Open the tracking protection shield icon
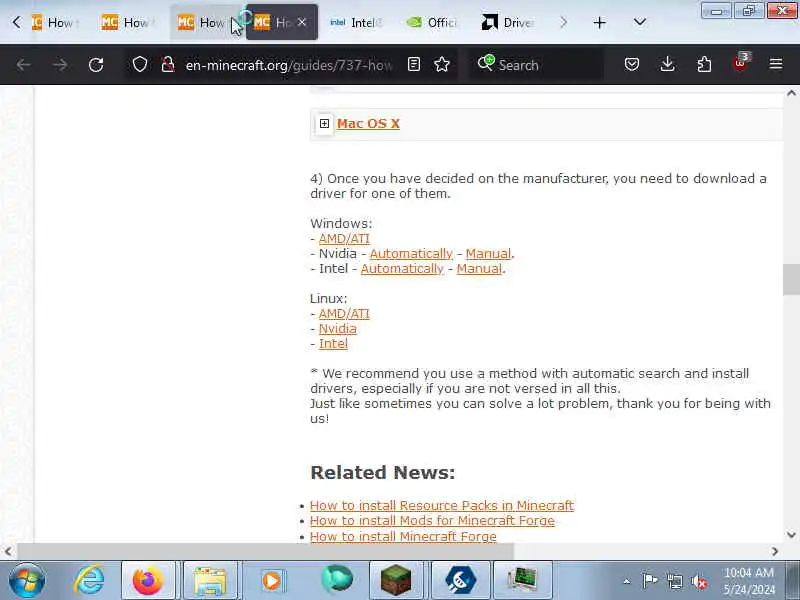Screen dimensions: 800x600 pos(140,65)
